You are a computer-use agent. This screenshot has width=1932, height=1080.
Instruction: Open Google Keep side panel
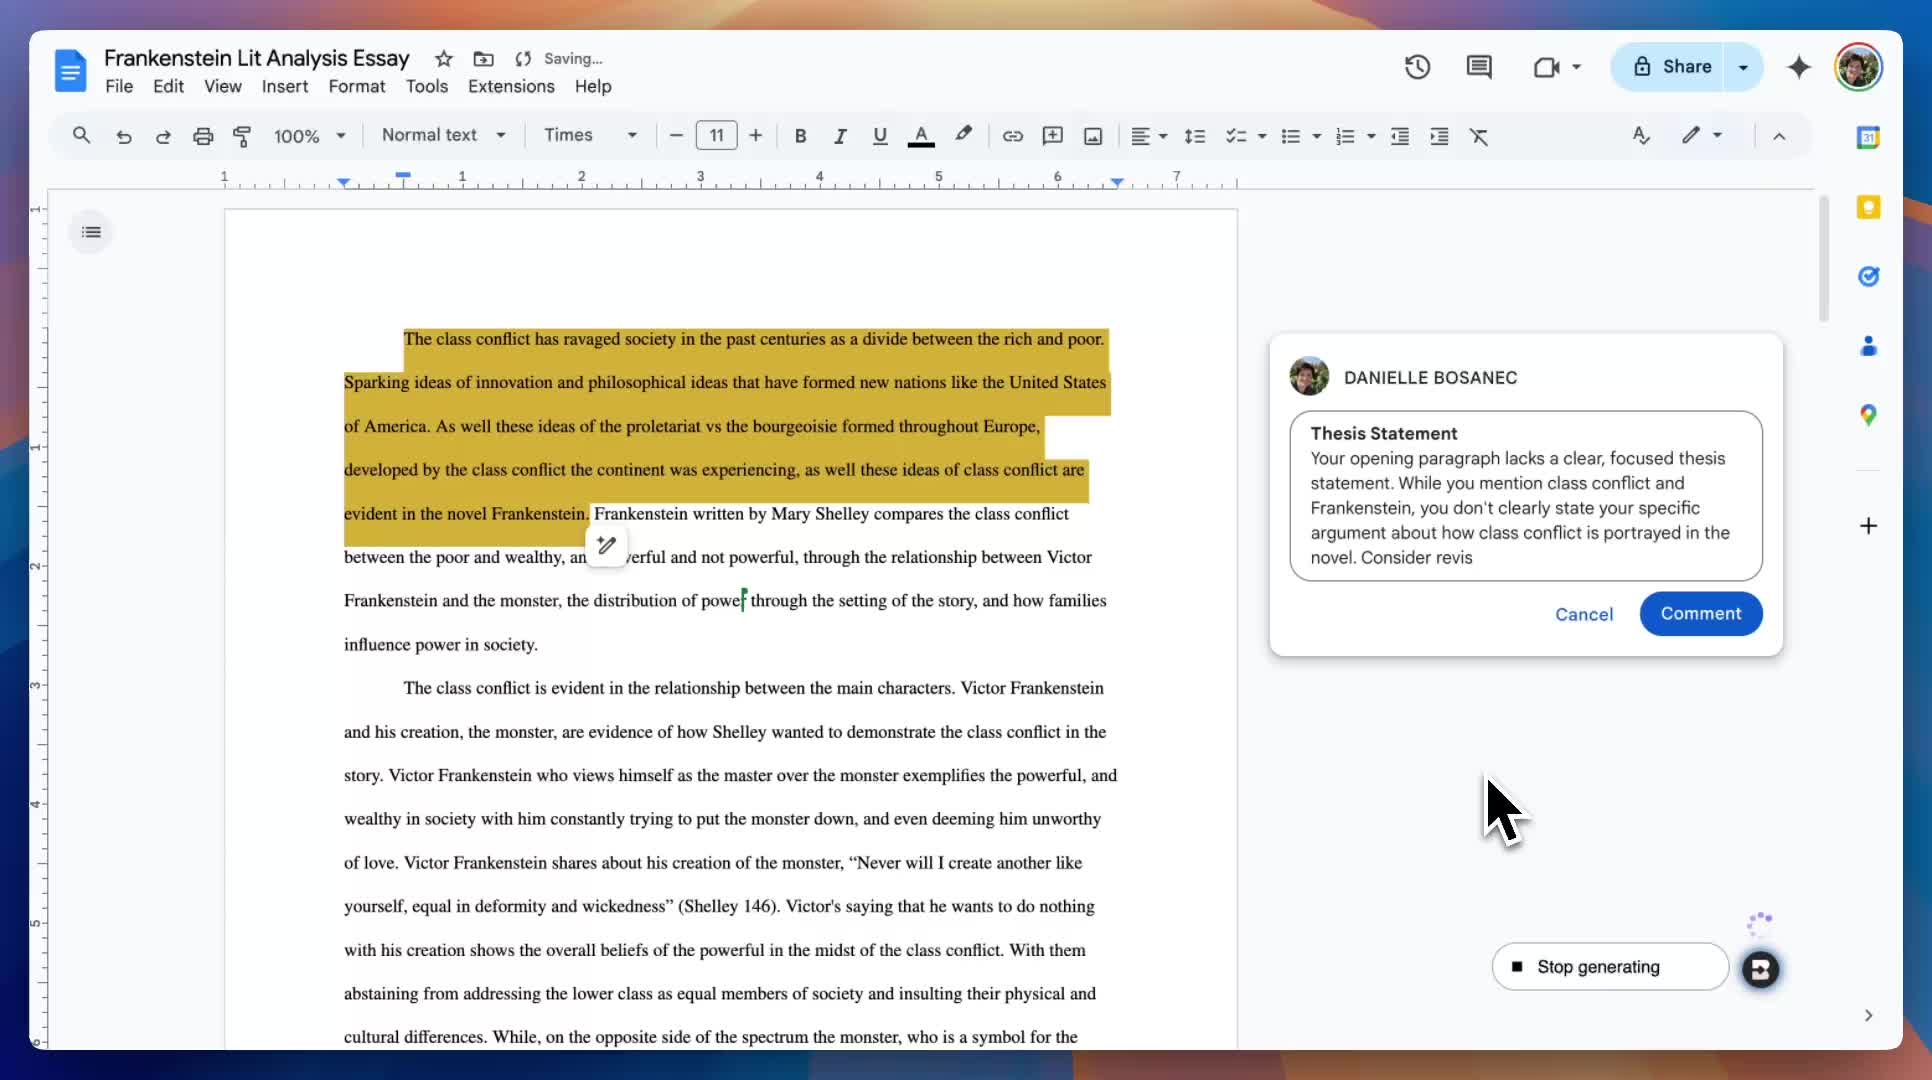click(1868, 207)
